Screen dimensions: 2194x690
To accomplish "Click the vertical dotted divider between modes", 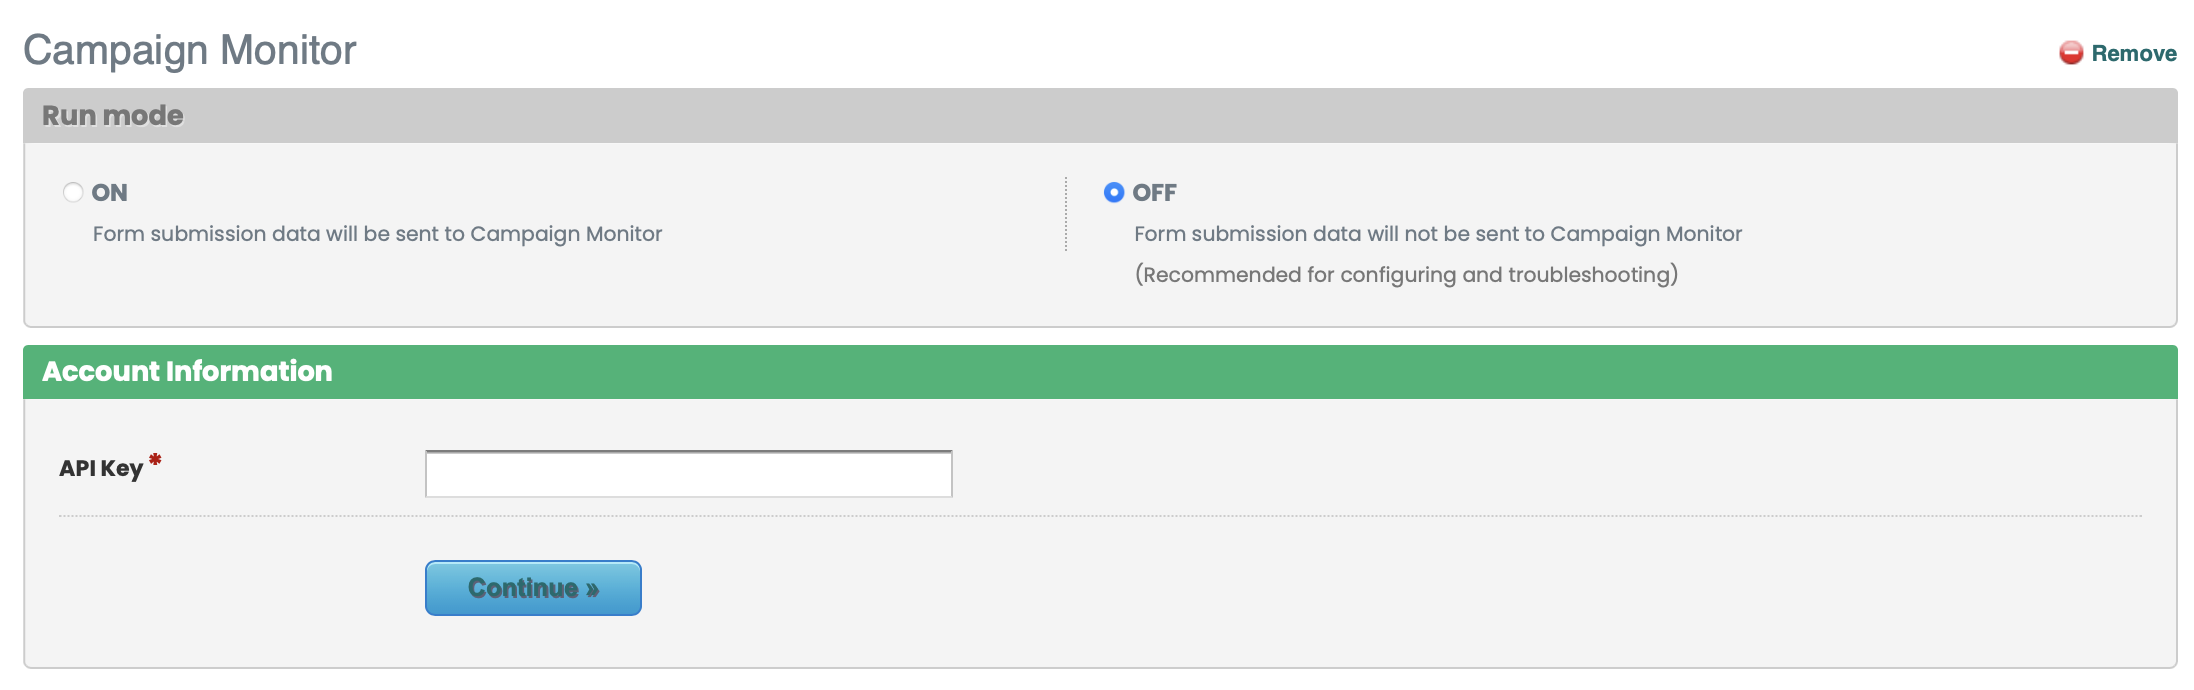I will pyautogui.click(x=1066, y=214).
